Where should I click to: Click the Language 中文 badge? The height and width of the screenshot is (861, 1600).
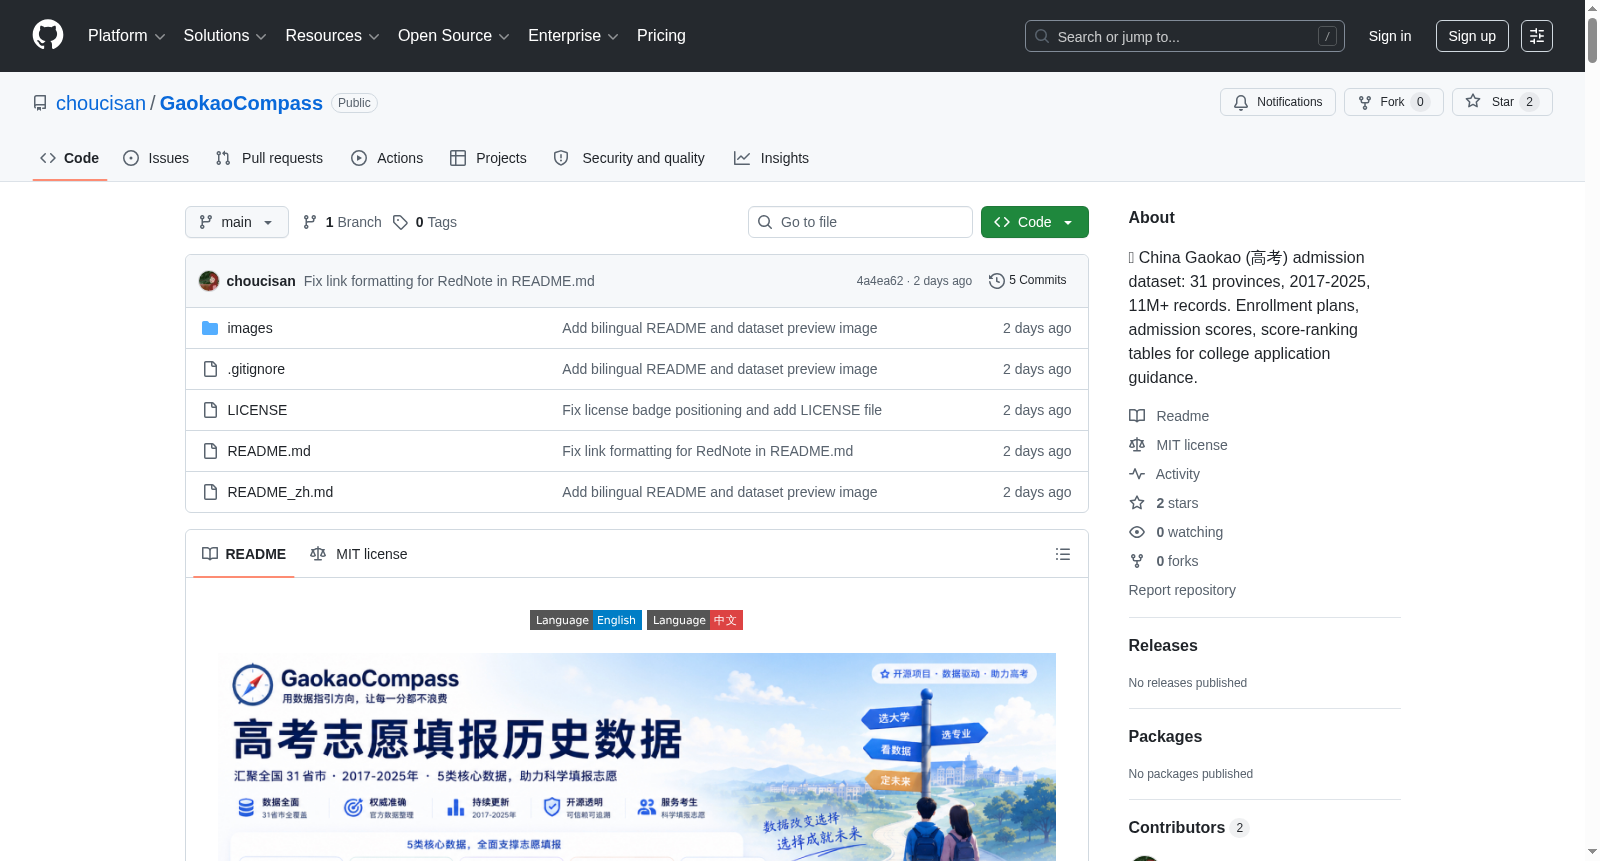[x=695, y=620]
